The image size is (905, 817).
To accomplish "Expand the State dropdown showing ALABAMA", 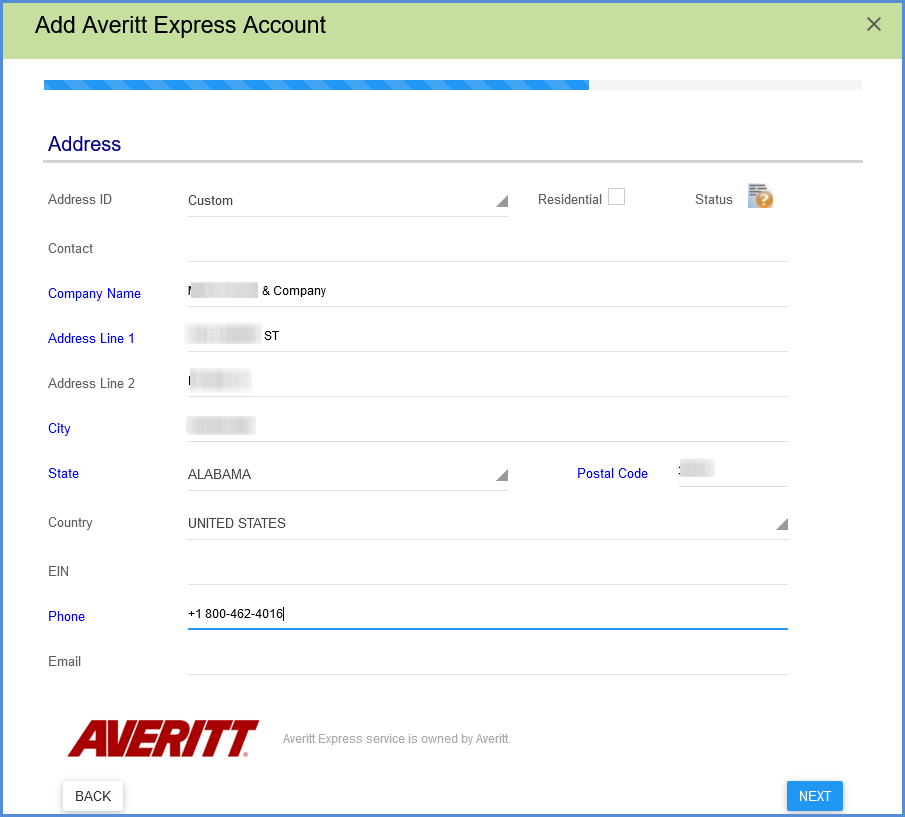I will tap(347, 474).
